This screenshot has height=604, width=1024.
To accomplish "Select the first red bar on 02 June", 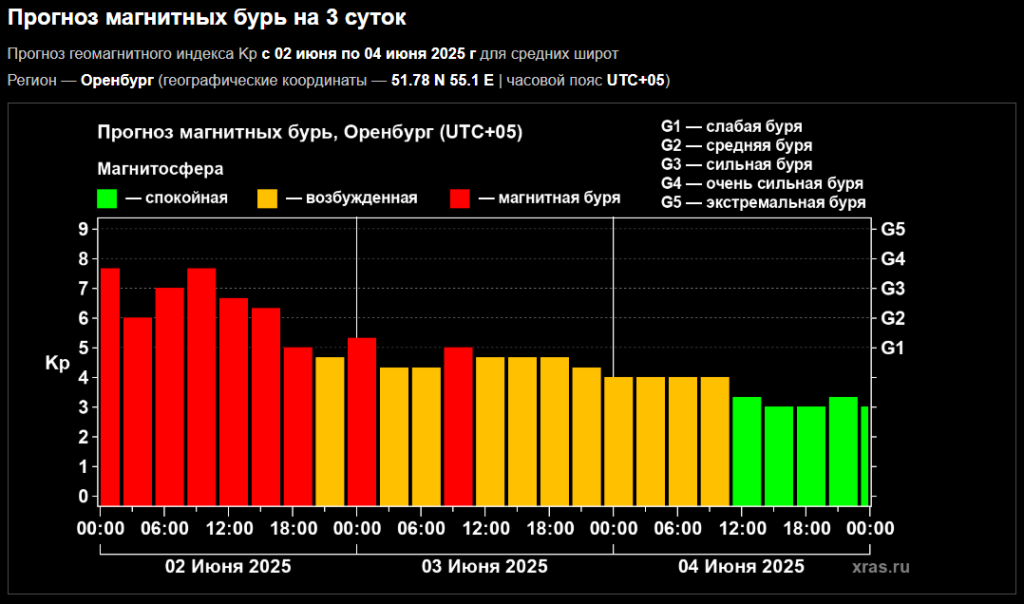I will 110,385.
